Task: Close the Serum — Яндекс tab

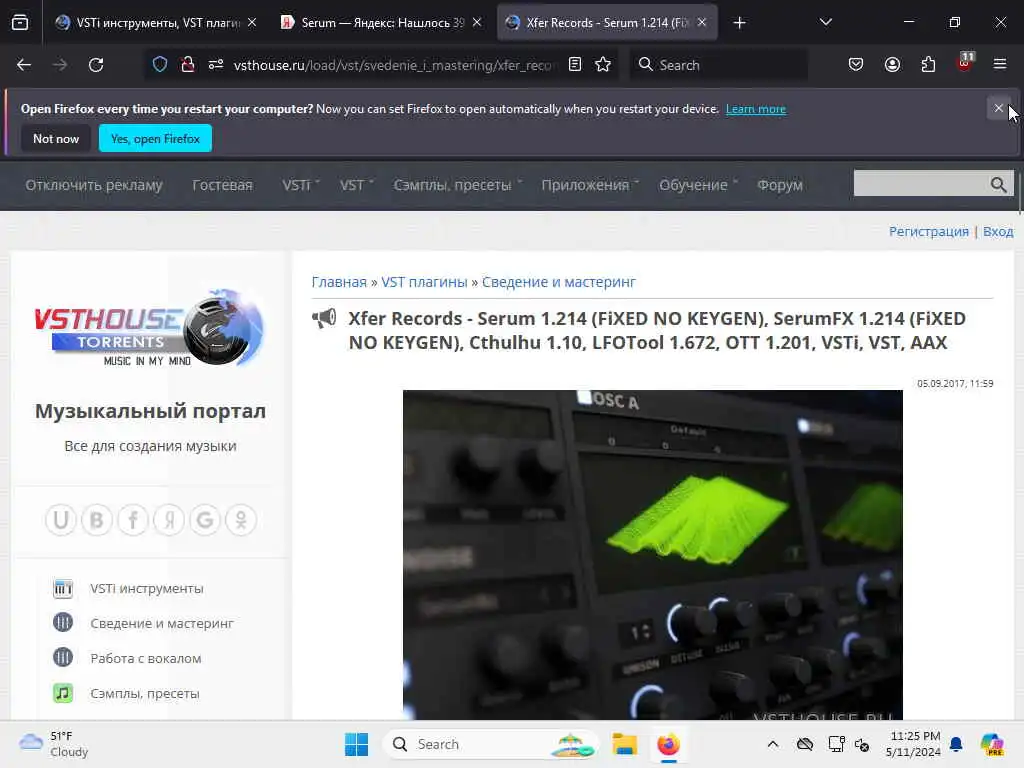Action: click(x=477, y=23)
